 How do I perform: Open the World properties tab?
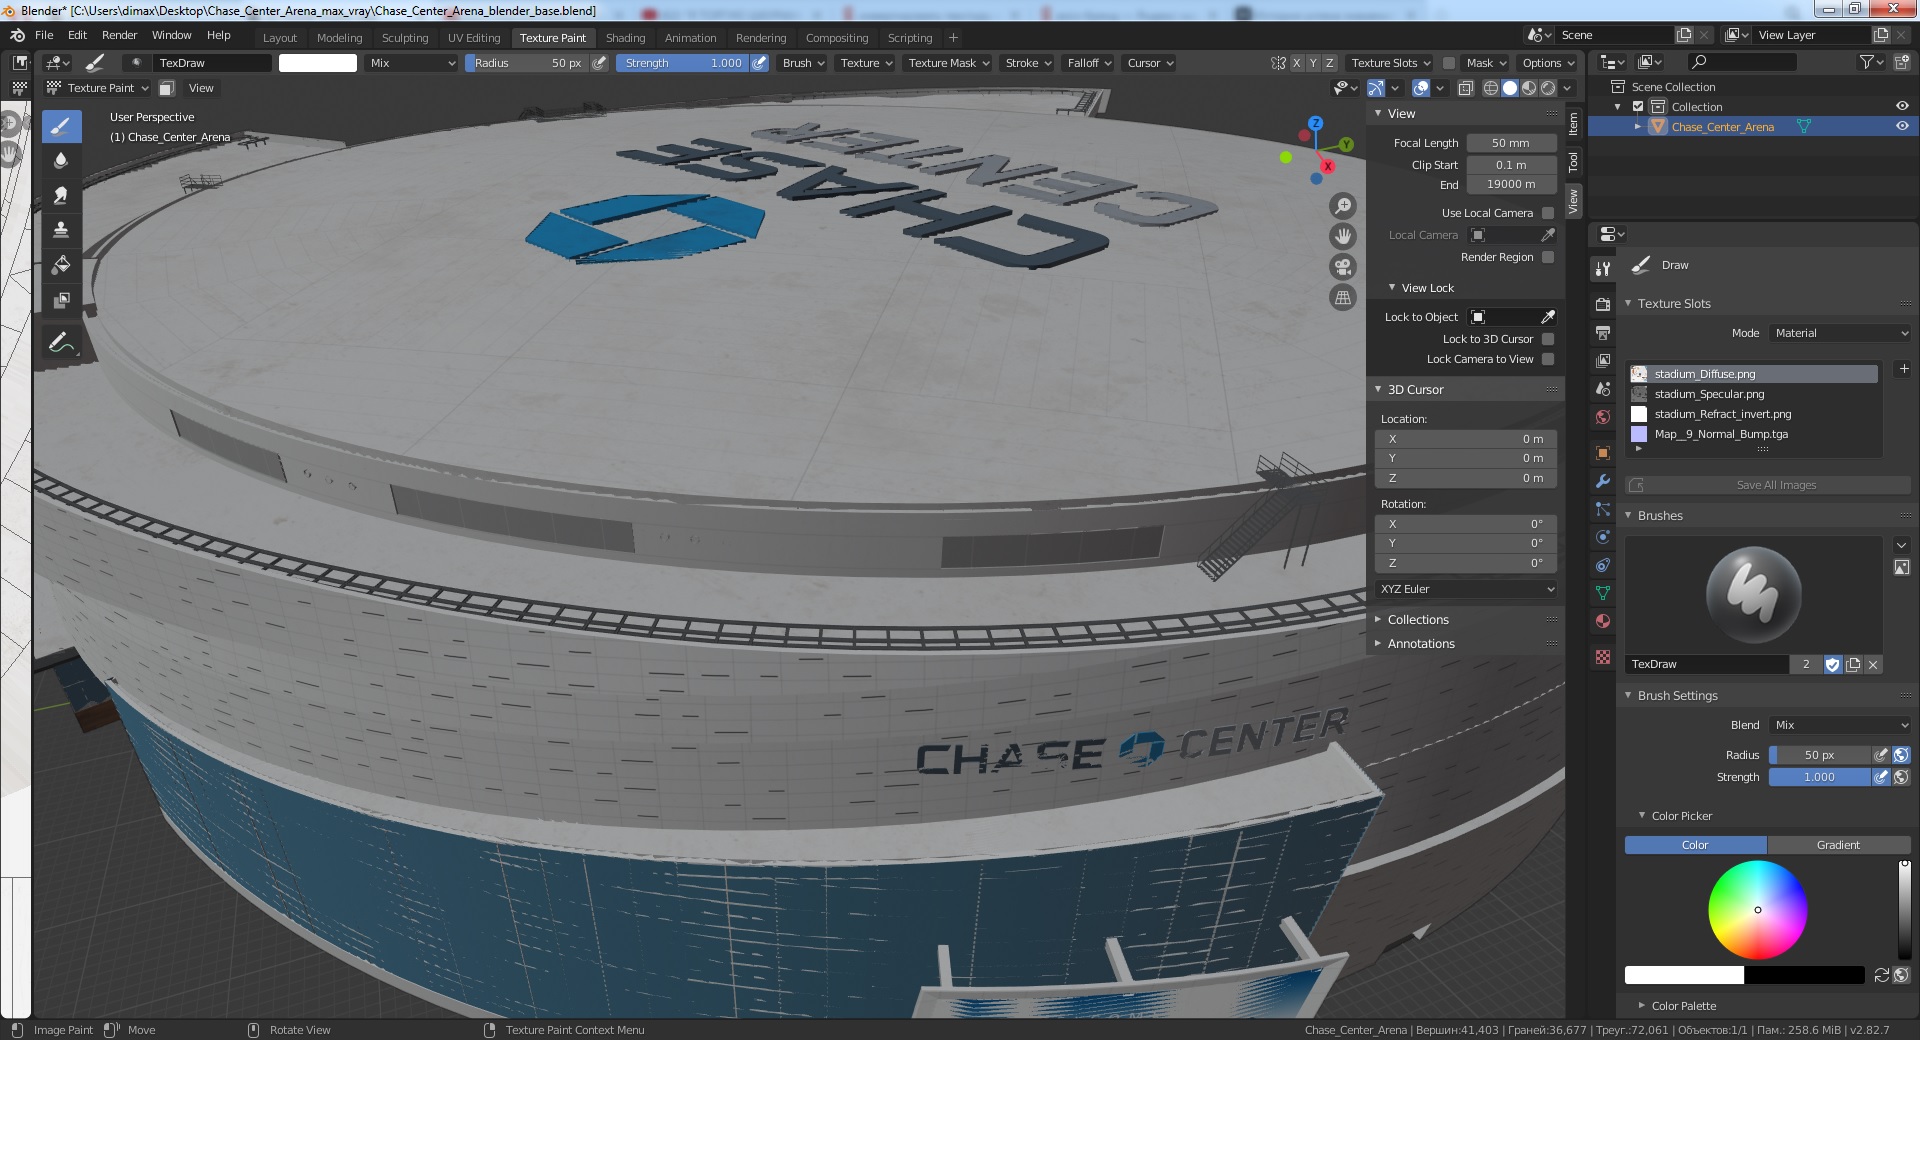click(x=1603, y=417)
